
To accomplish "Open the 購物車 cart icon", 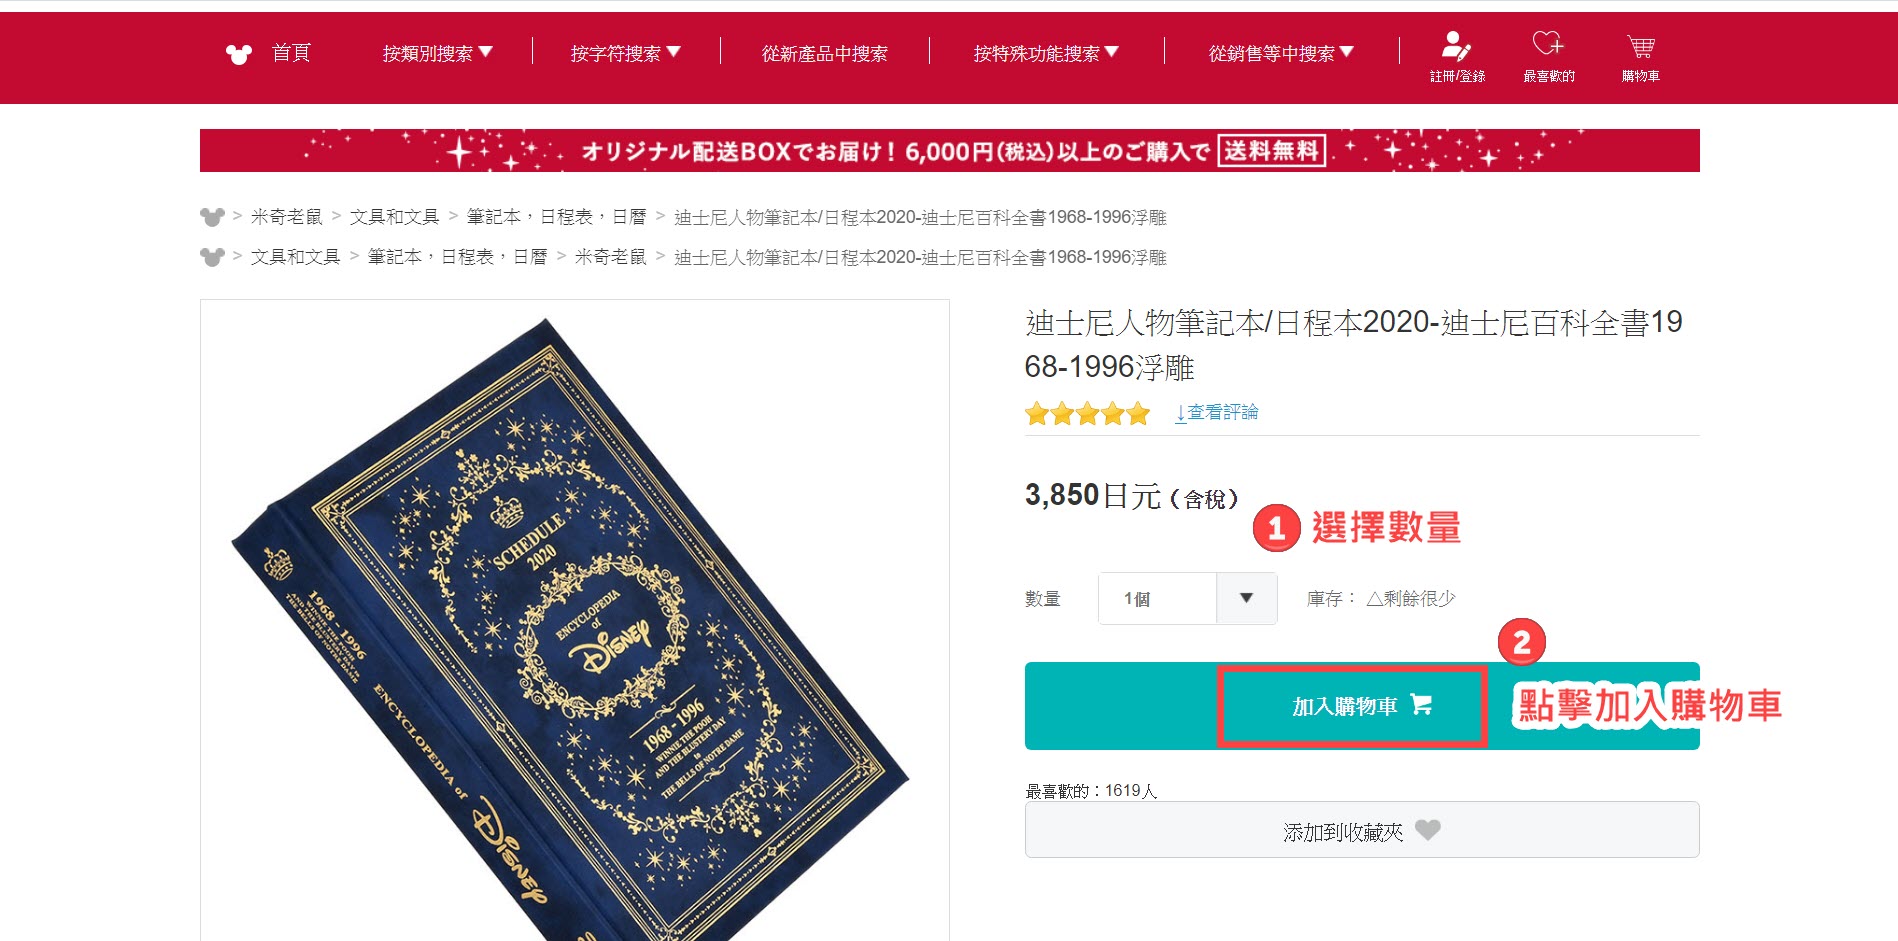I will coord(1640,46).
